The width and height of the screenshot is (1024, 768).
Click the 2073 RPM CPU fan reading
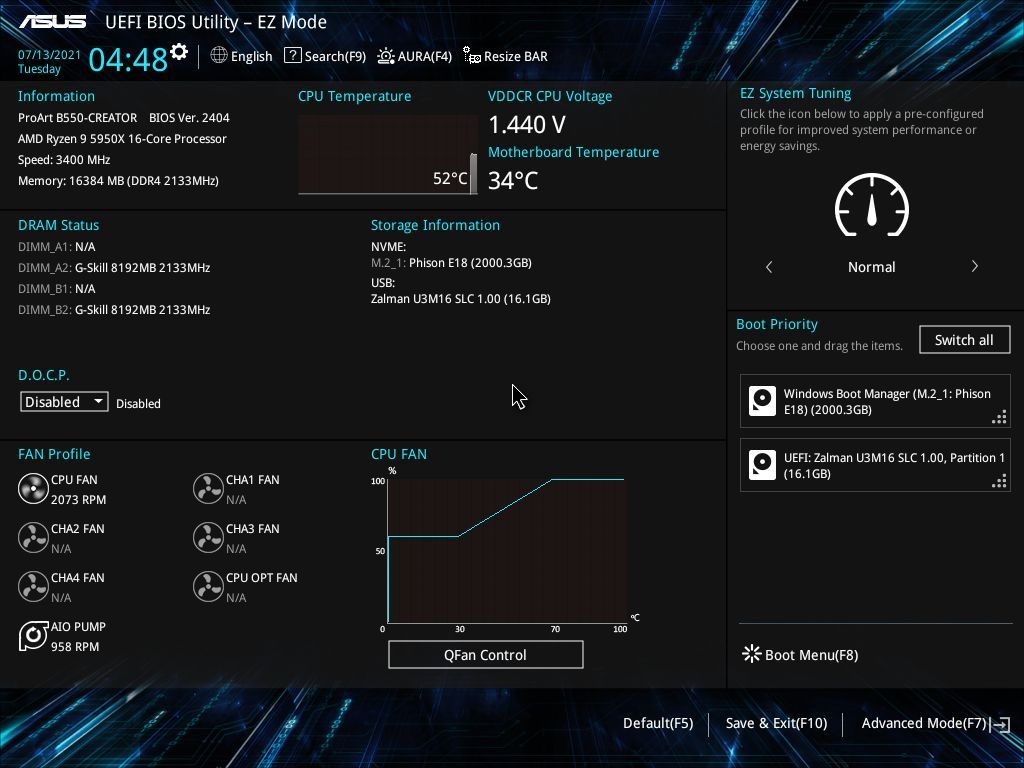pos(78,500)
